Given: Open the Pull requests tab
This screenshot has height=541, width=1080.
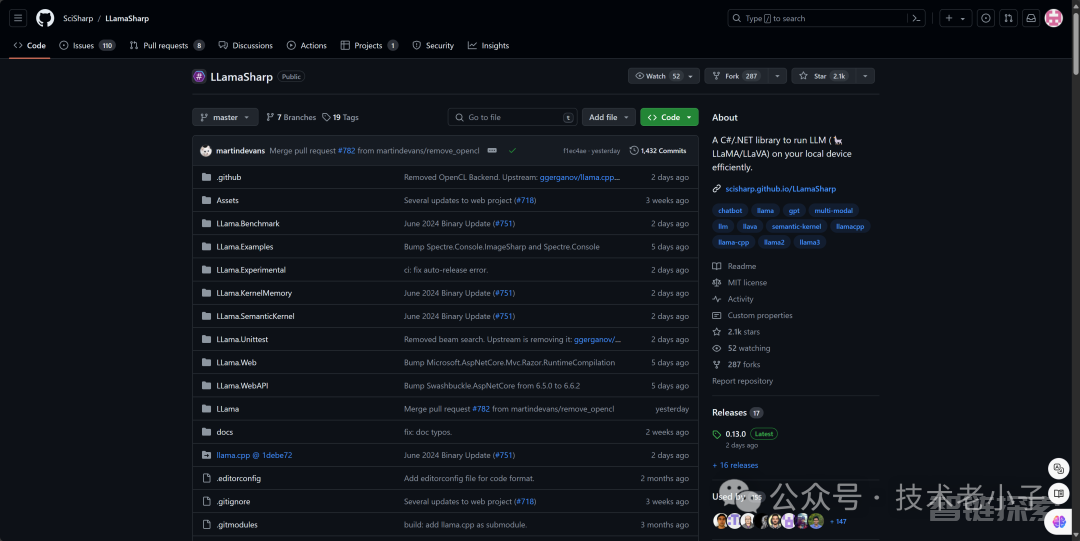Looking at the screenshot, I should point(167,45).
